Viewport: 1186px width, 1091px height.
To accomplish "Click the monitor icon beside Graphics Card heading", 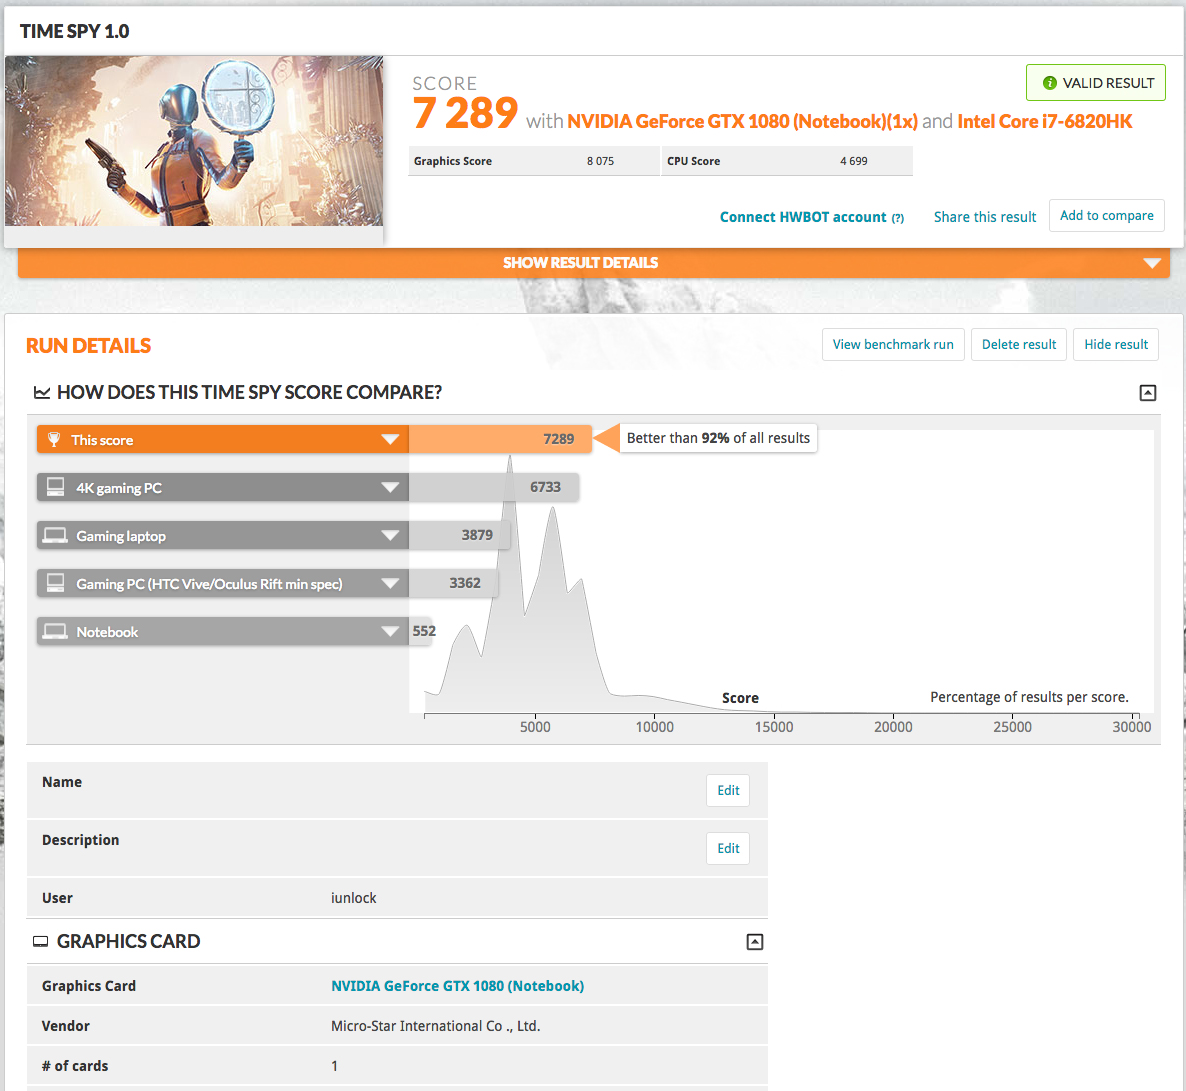I will coord(41,941).
